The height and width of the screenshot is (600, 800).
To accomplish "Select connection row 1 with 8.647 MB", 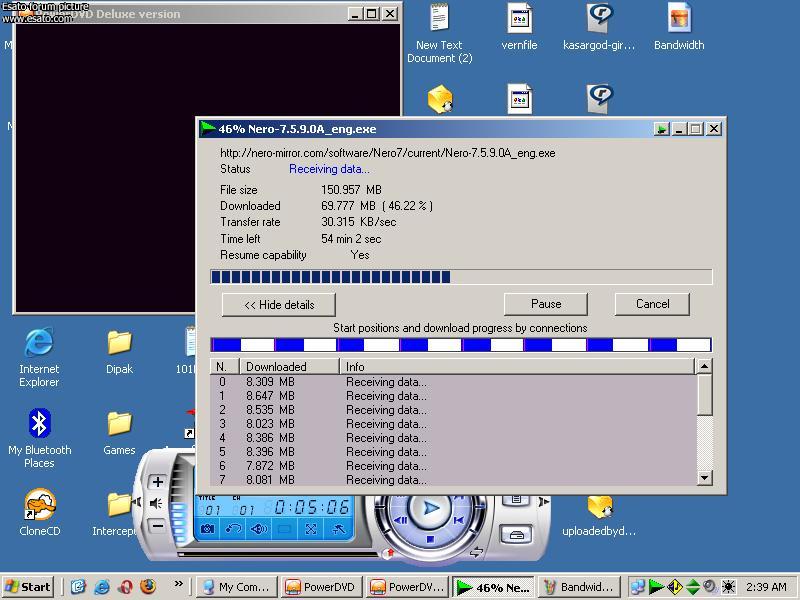I will [x=454, y=396].
